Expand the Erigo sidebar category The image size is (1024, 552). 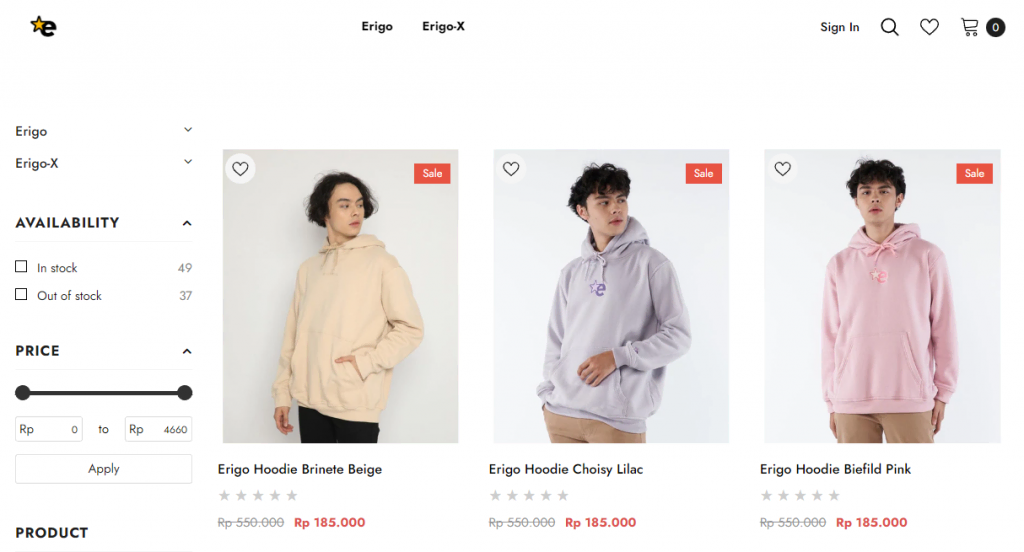[x=187, y=130]
